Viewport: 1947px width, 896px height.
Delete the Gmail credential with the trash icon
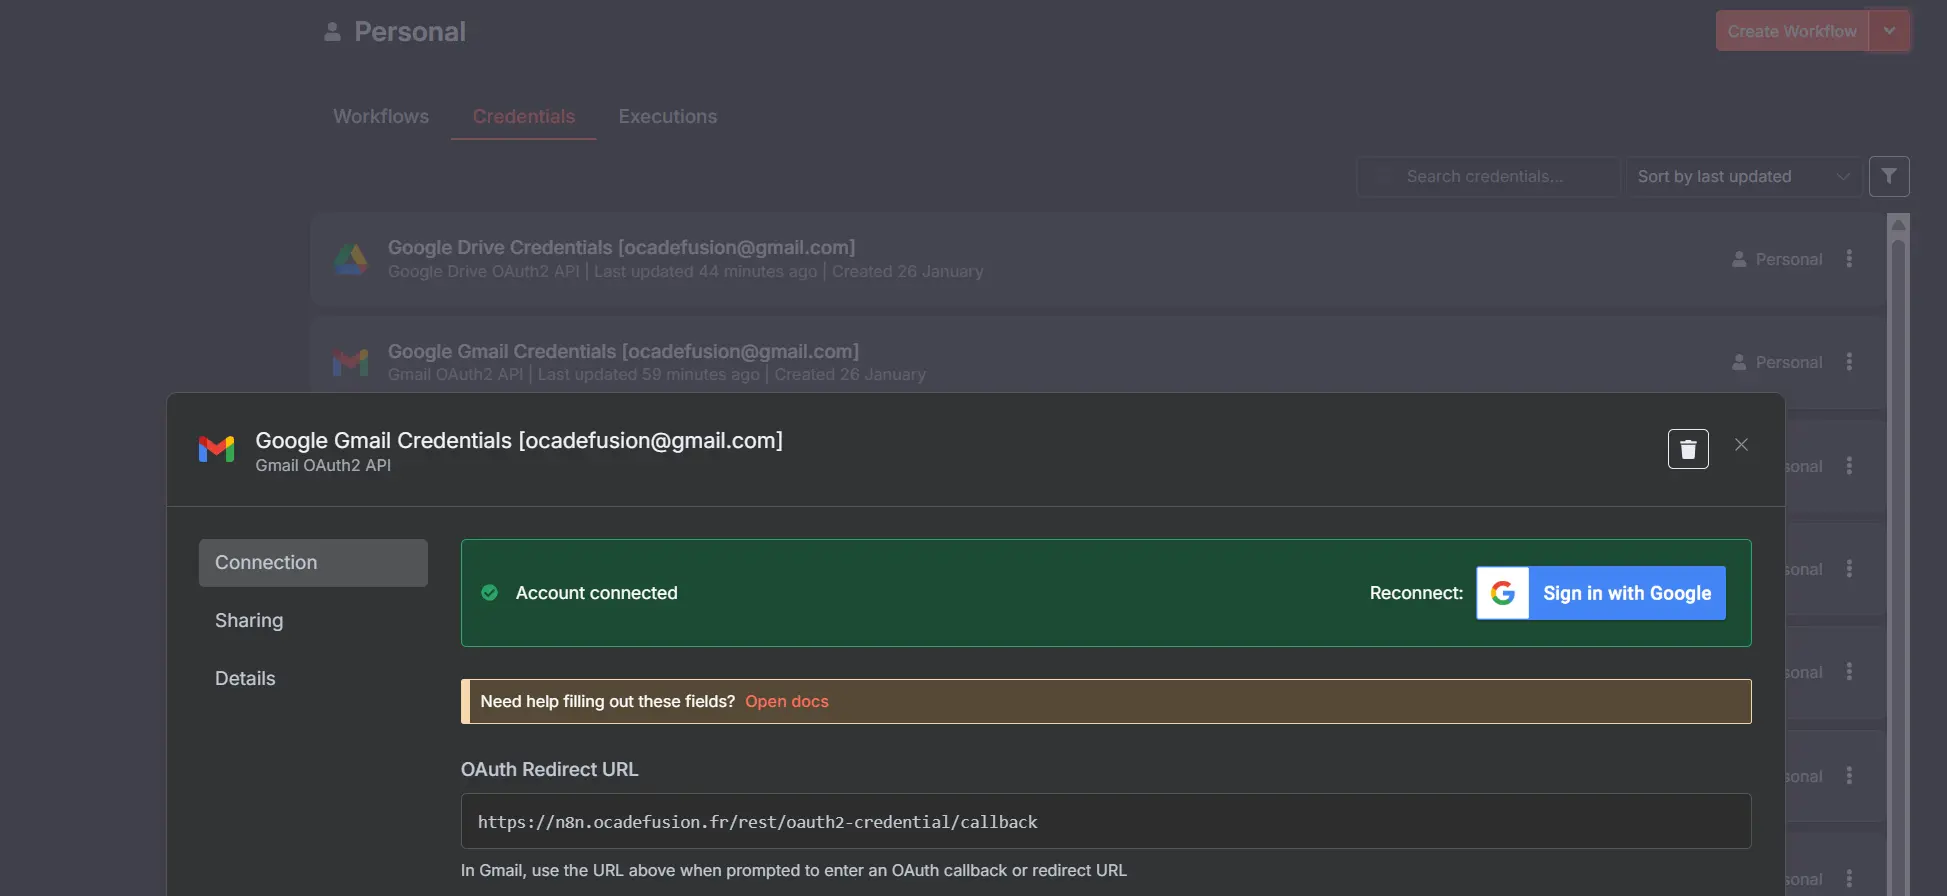1688,449
